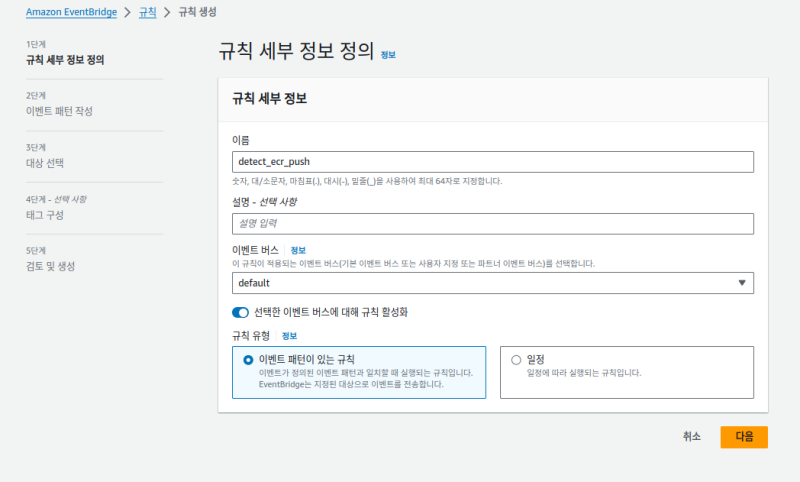This screenshot has height=482, width=800.
Task: Click the dropdown arrow in event bus selector
Action: (741, 283)
